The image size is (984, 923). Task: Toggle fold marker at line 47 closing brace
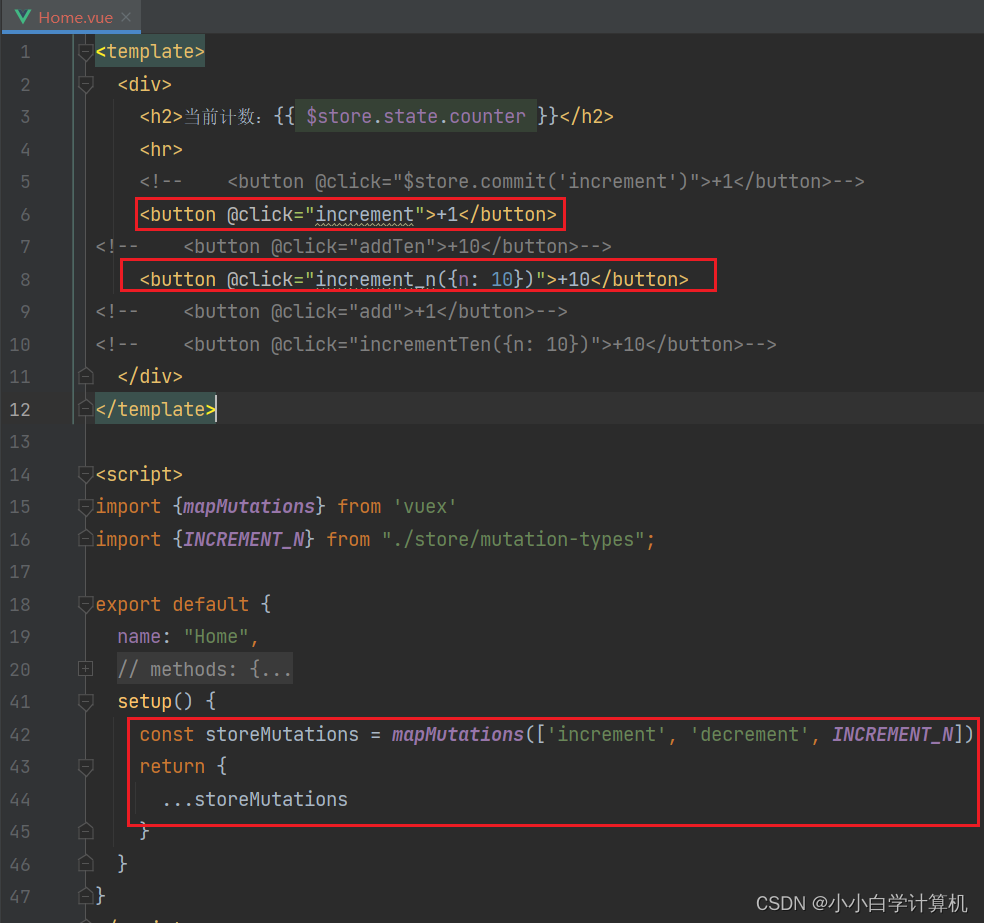click(x=86, y=897)
